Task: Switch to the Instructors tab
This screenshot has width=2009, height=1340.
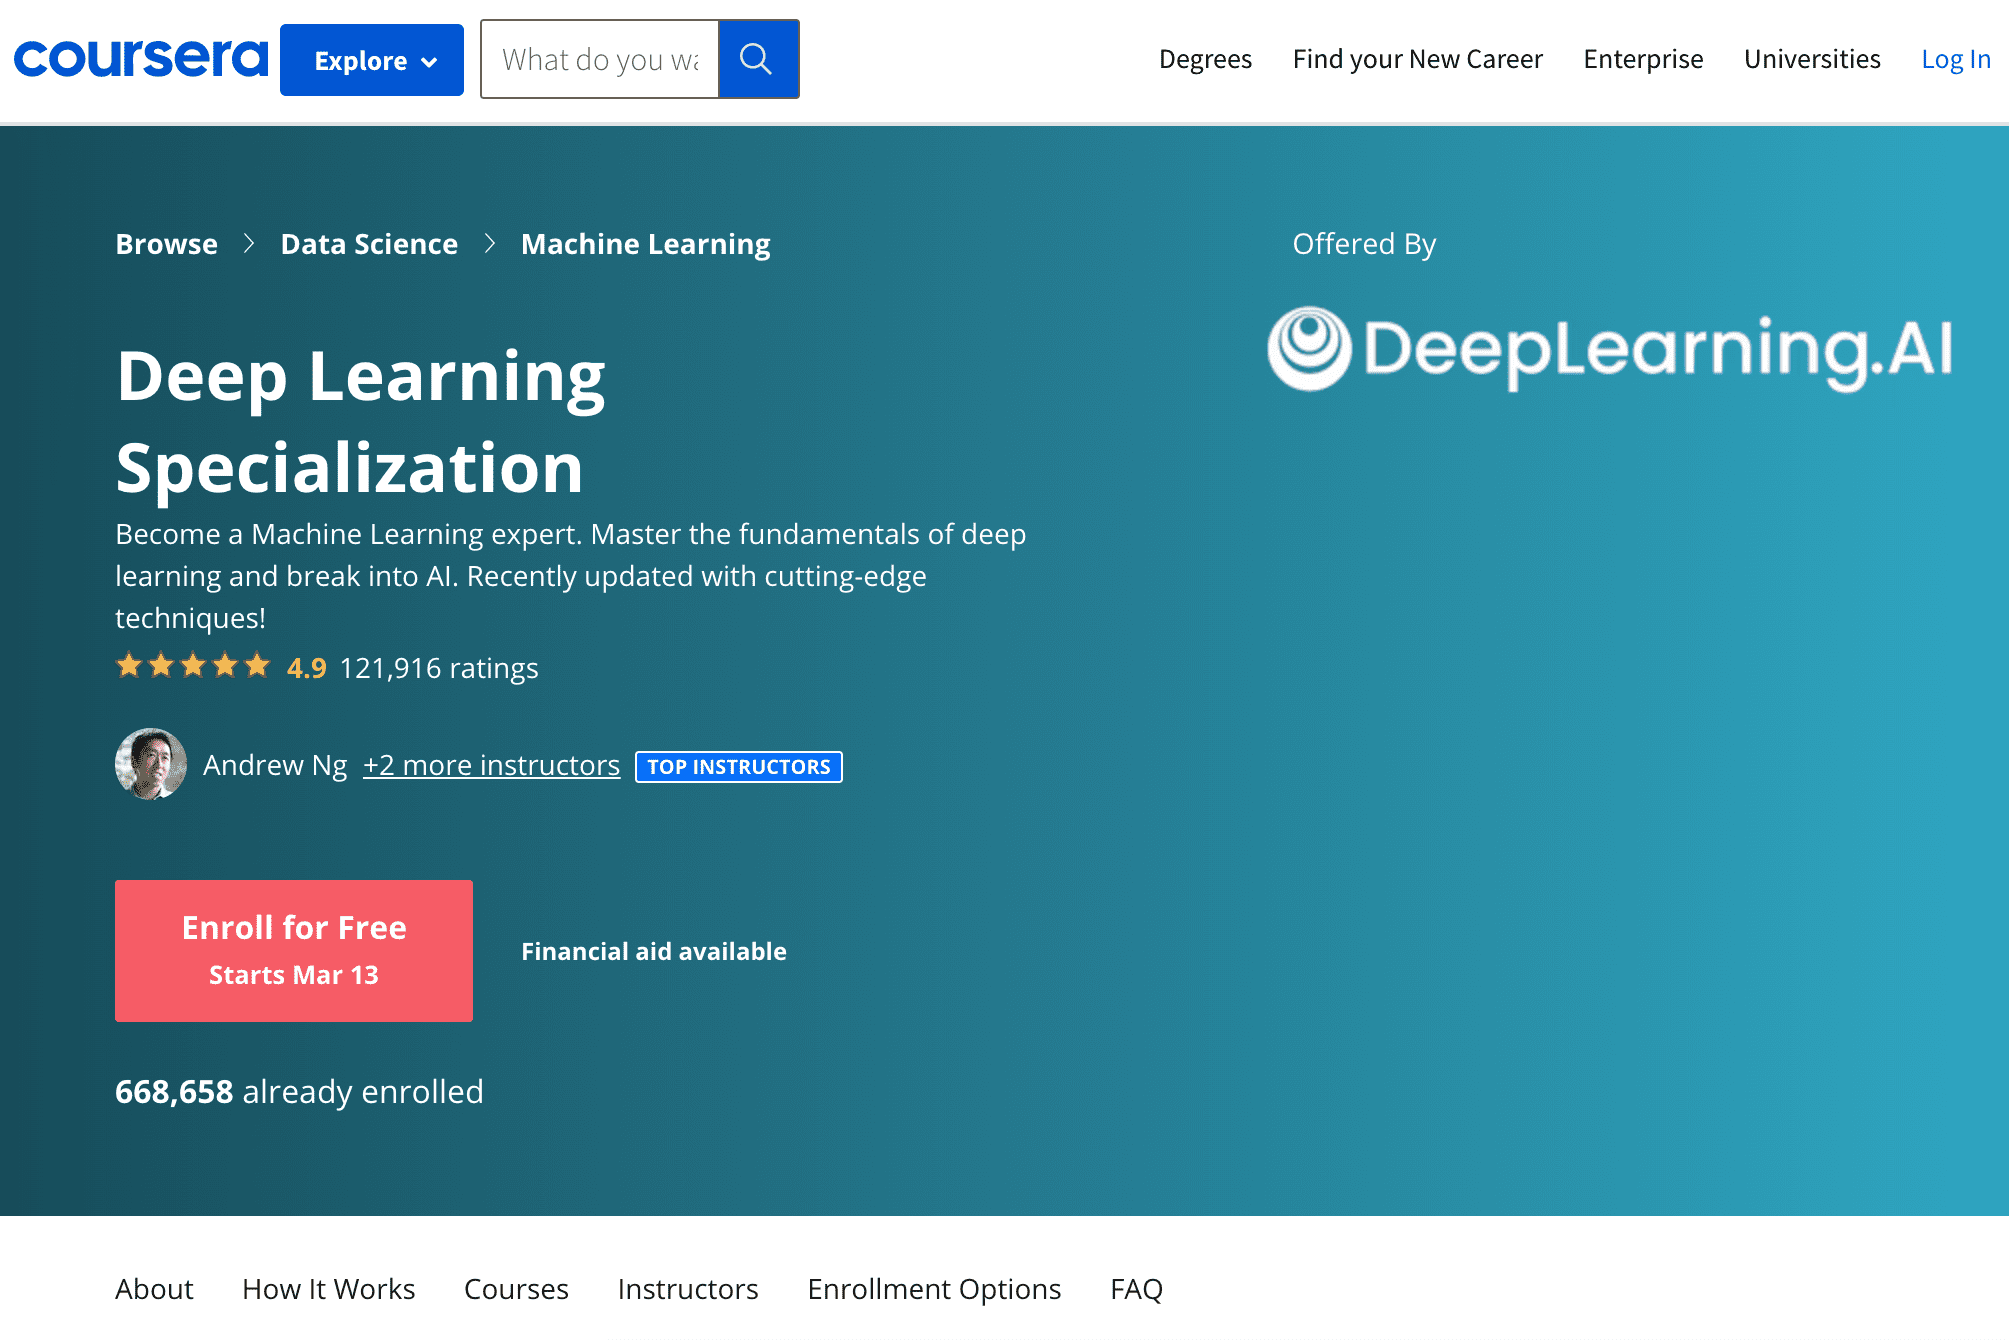Action: [687, 1289]
